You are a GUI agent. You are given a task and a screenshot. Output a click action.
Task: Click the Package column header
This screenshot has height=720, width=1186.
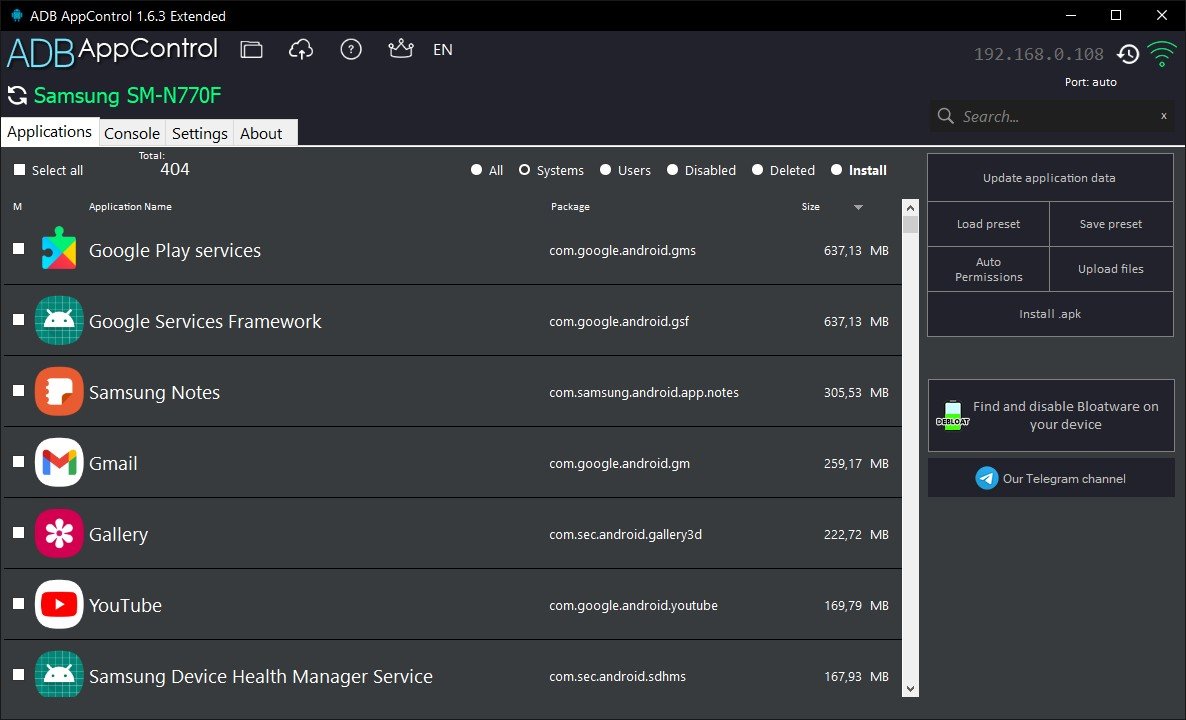(570, 206)
